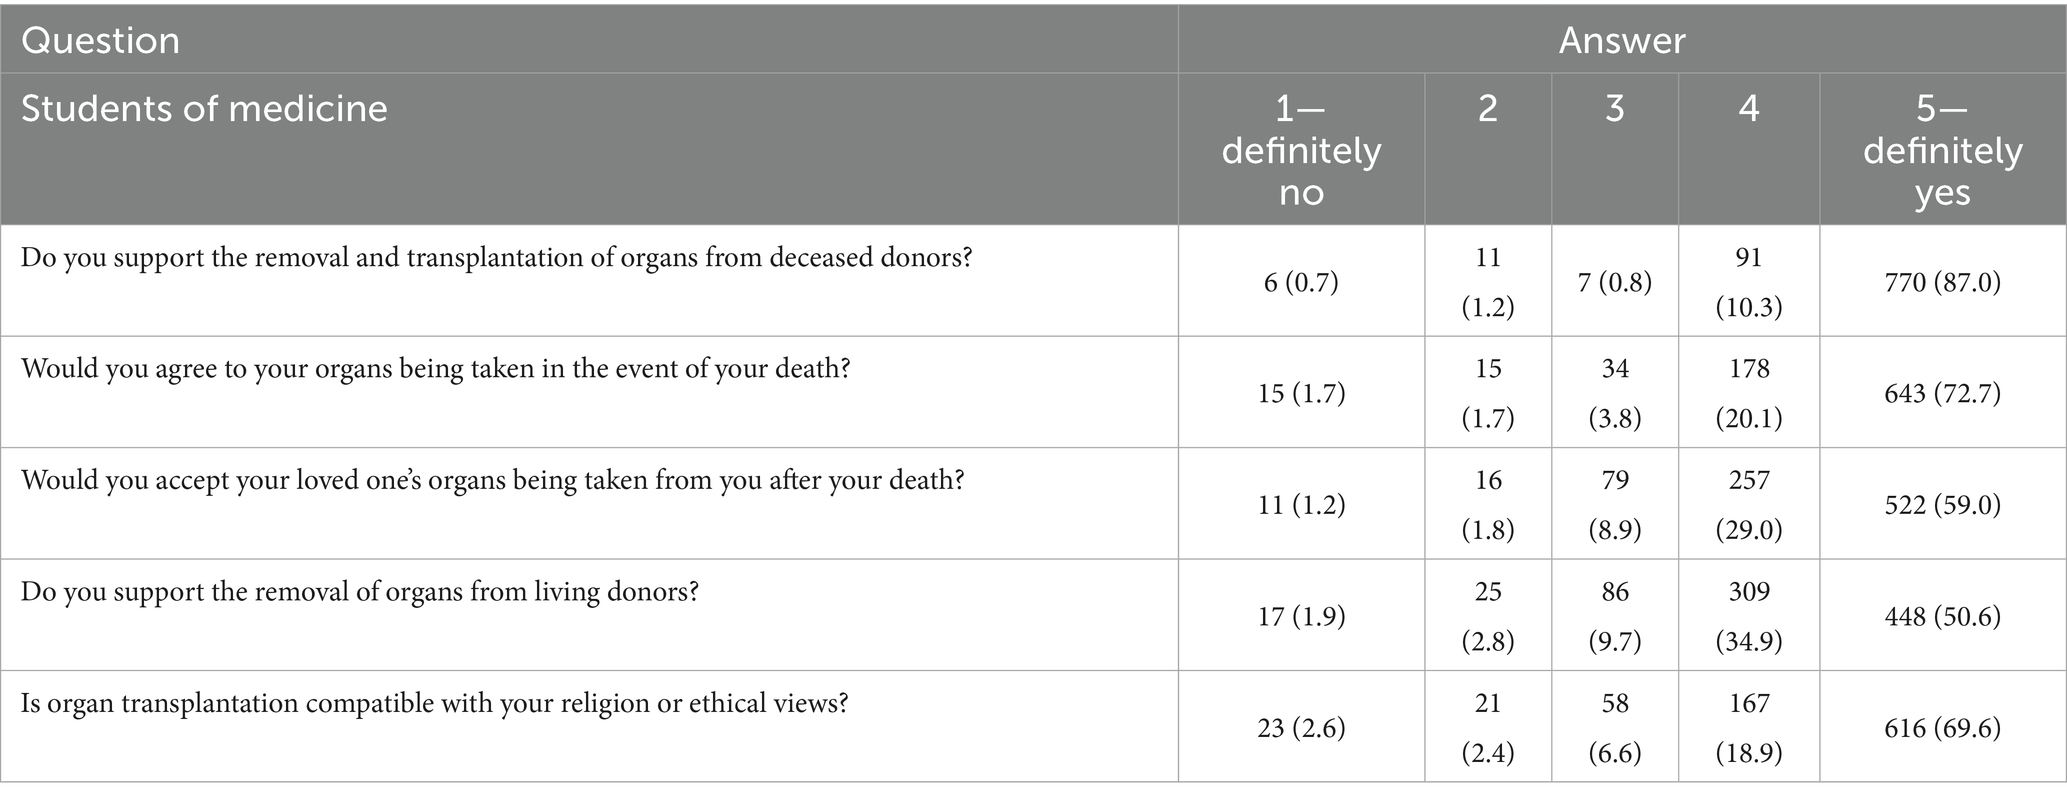Click the '79 (8.9)' cell
This screenshot has height=800, width=2067.
1614,505
